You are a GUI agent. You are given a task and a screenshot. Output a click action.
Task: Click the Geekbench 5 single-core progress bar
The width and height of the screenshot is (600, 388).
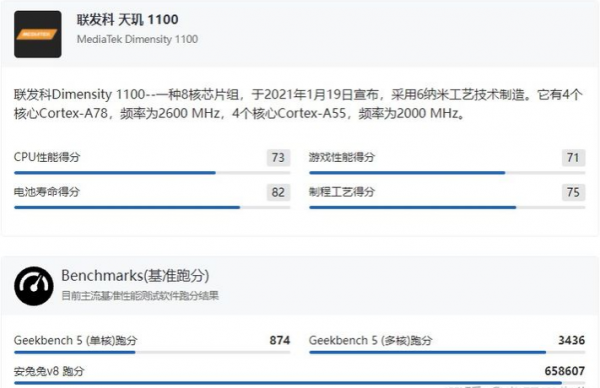point(152,352)
